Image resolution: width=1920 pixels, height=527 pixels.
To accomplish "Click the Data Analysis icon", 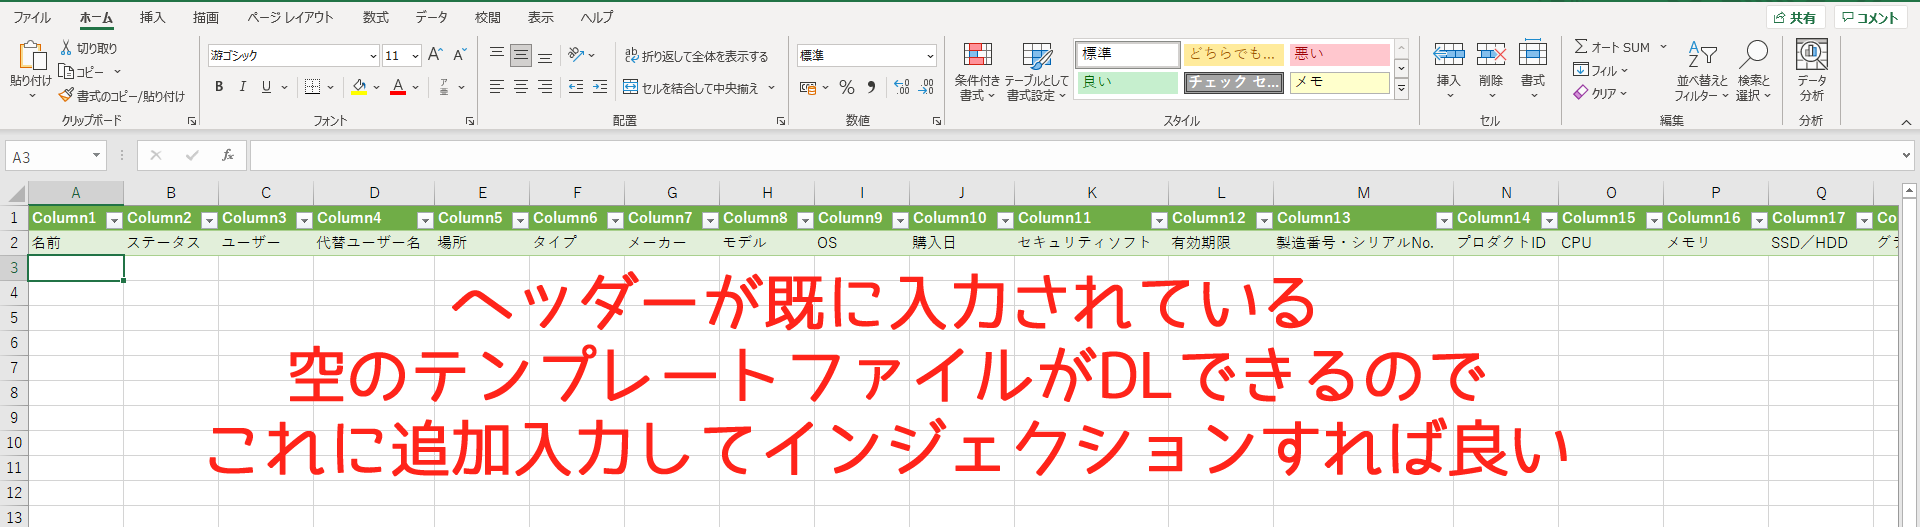I will coord(1811,55).
